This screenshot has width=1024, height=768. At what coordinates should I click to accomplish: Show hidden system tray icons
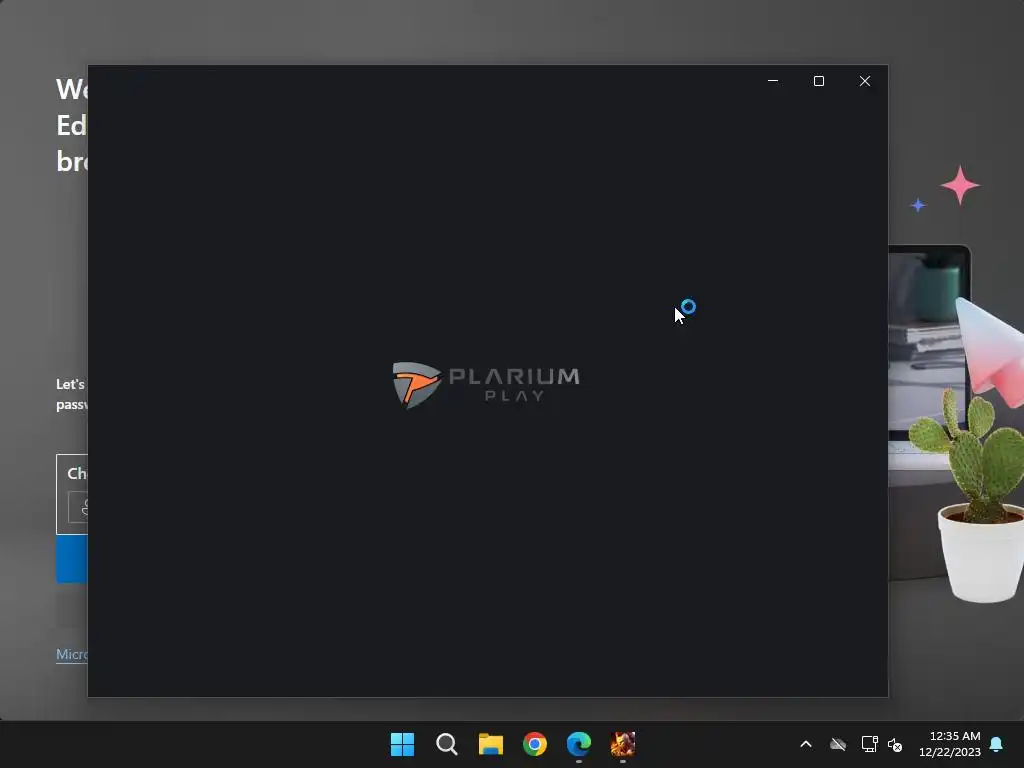point(806,744)
